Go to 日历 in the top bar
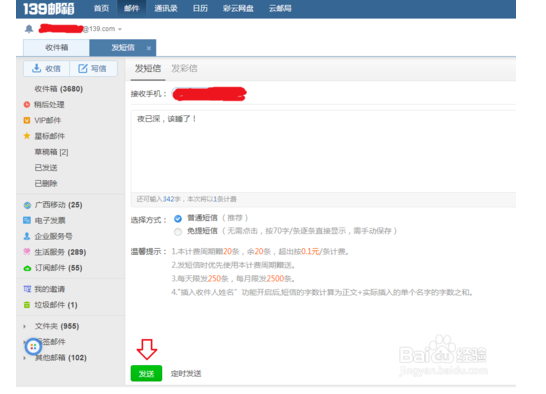 (200, 8)
